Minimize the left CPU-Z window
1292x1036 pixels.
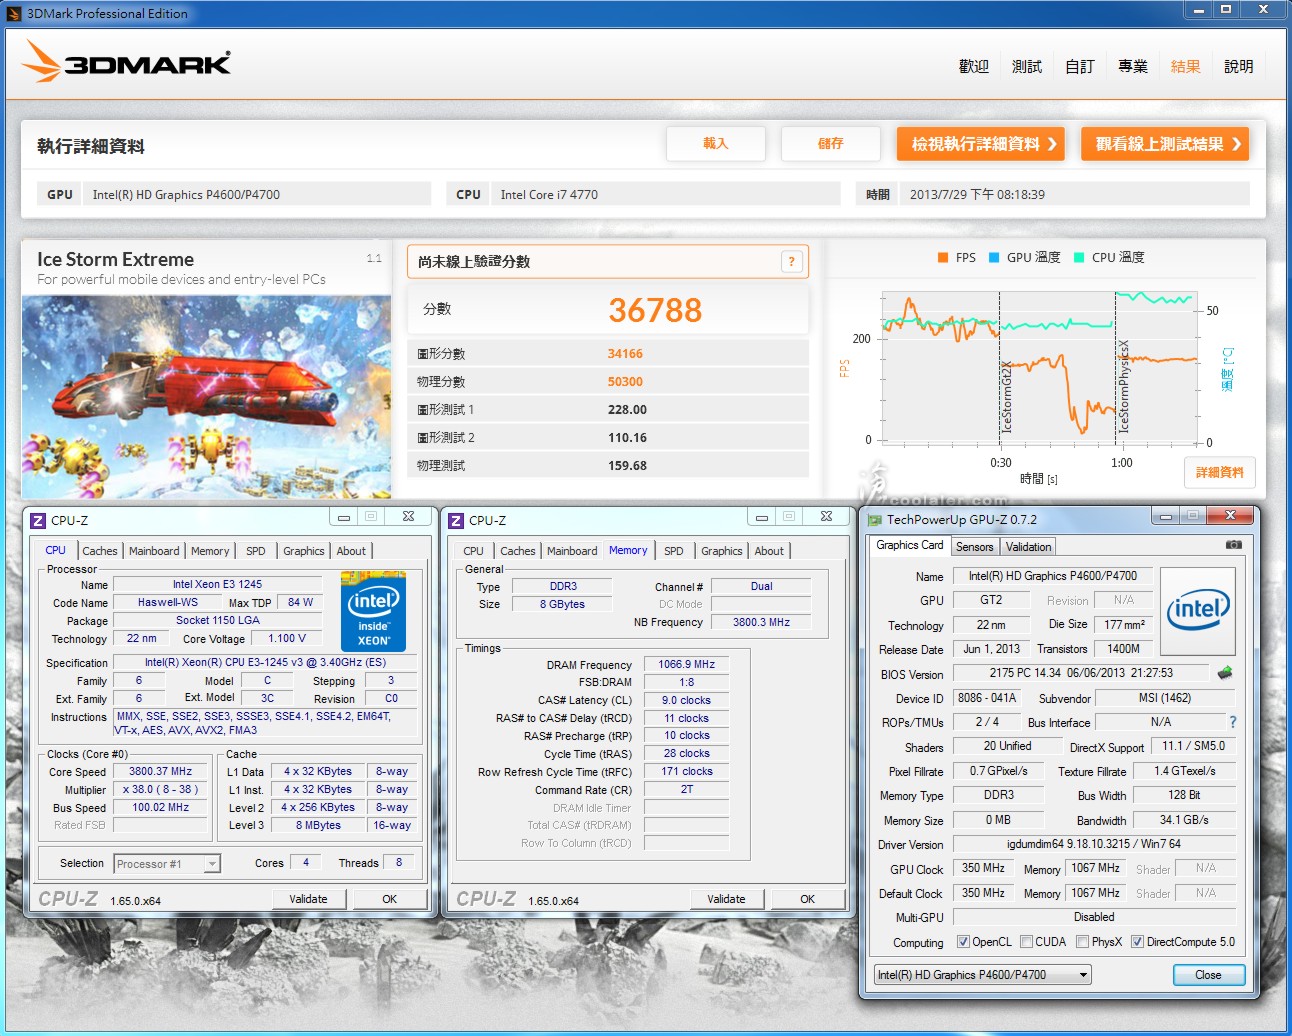tap(344, 517)
